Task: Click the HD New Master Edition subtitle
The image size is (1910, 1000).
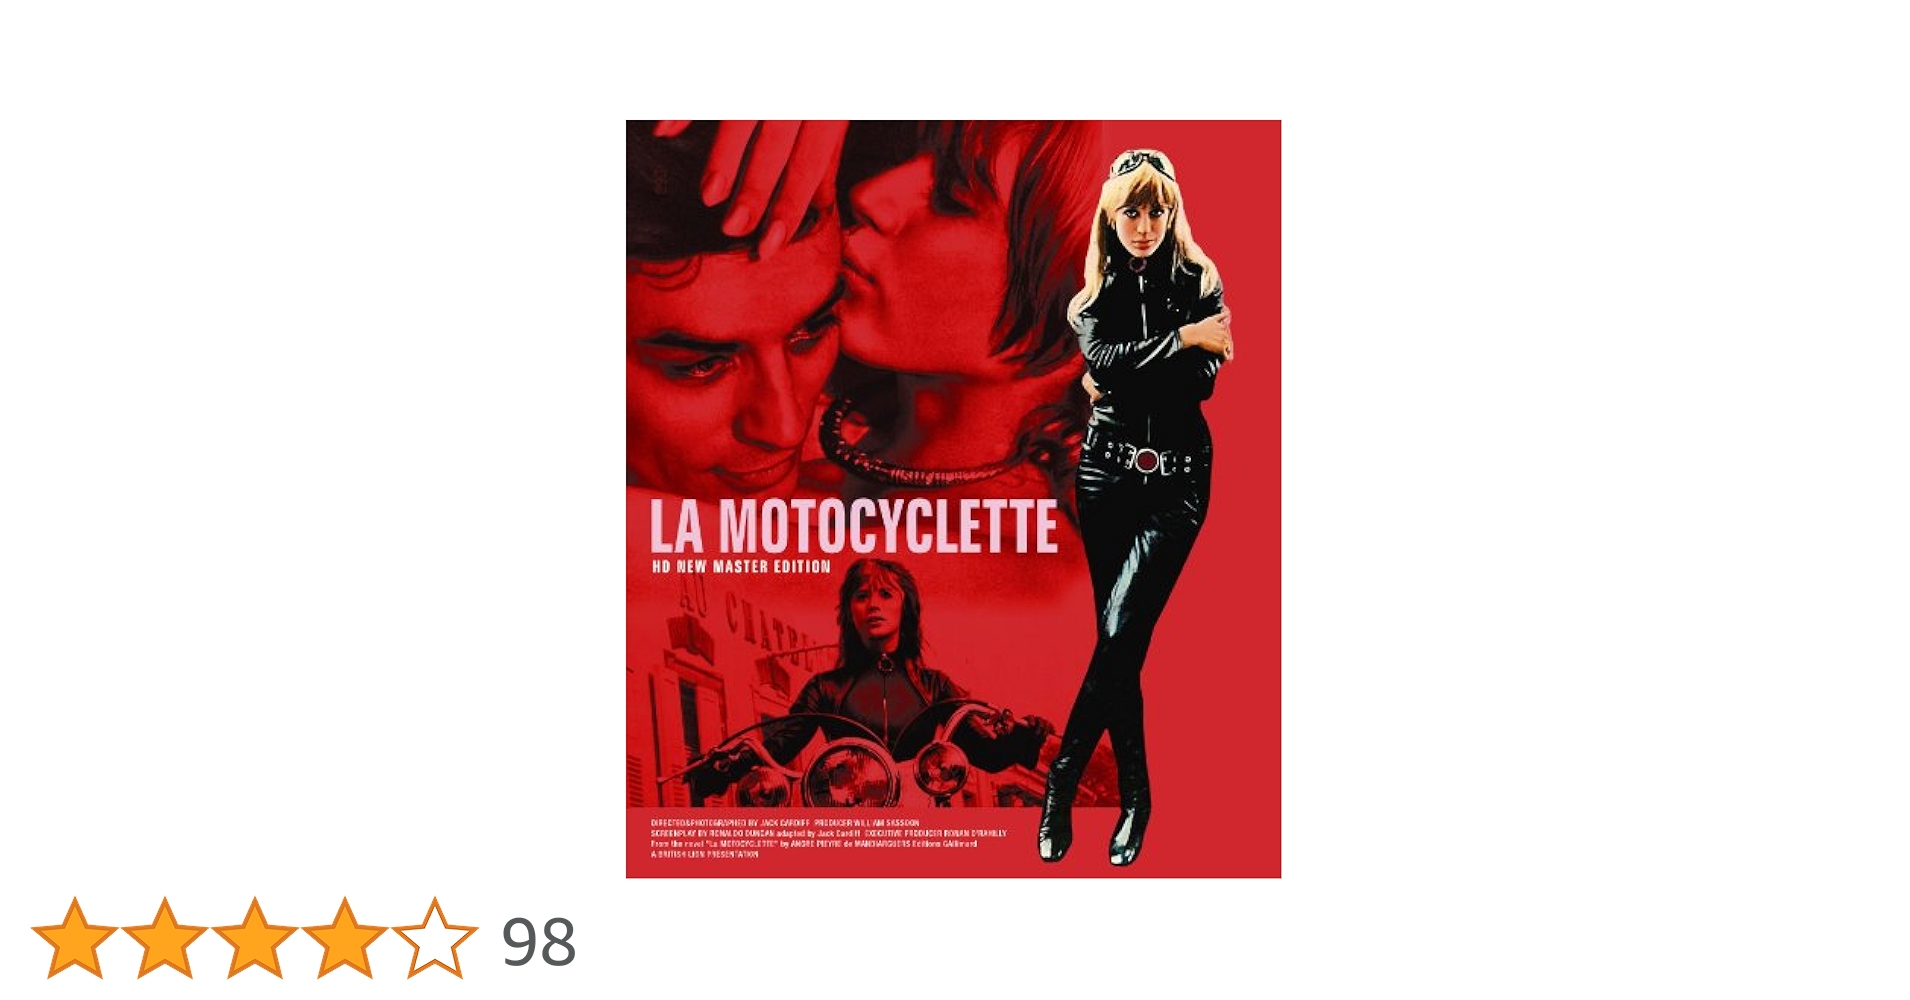Action: coord(741,567)
